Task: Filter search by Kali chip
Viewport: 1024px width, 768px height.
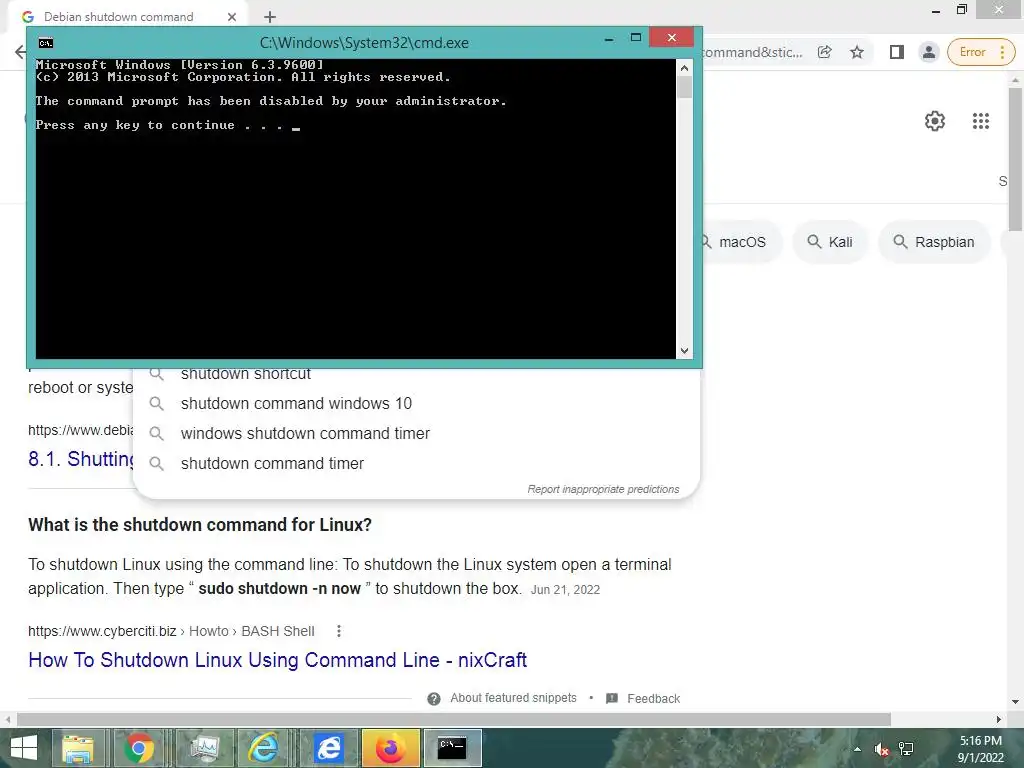Action: click(830, 242)
